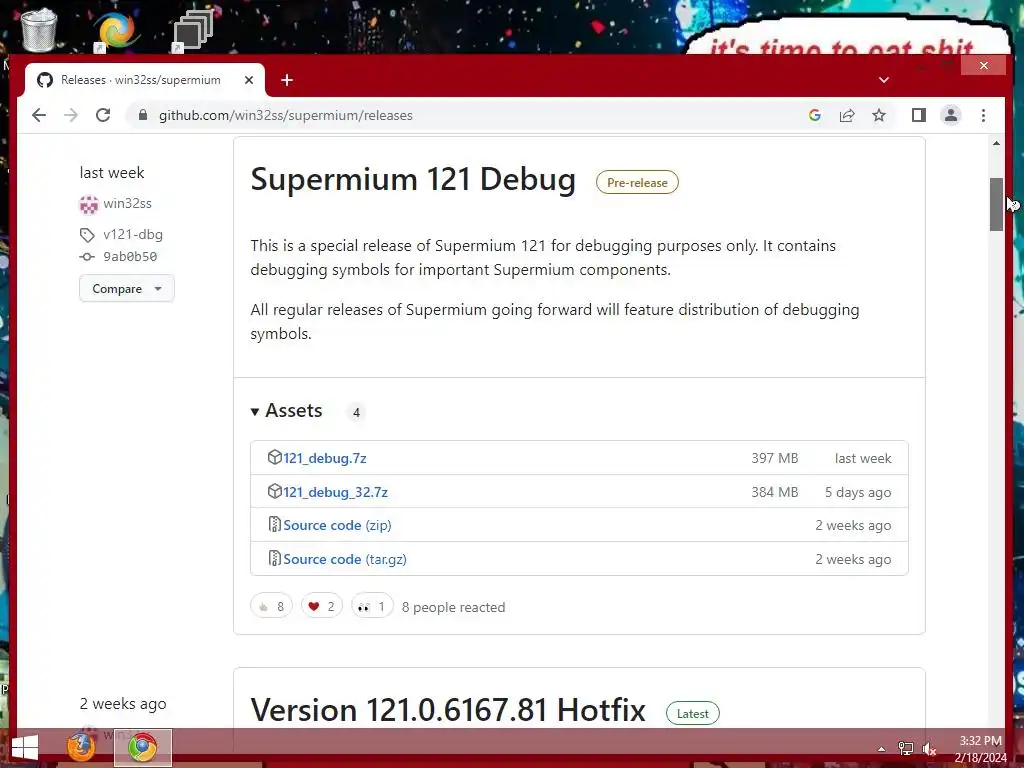Show hidden system tray icons
The width and height of the screenshot is (1024, 768).
881,749
